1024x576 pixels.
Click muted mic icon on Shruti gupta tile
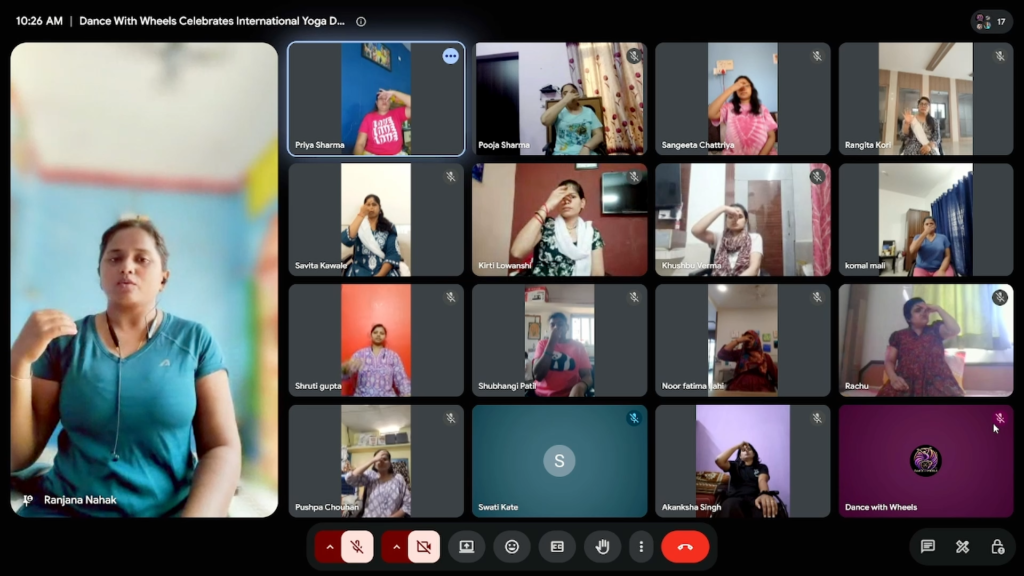[450, 297]
